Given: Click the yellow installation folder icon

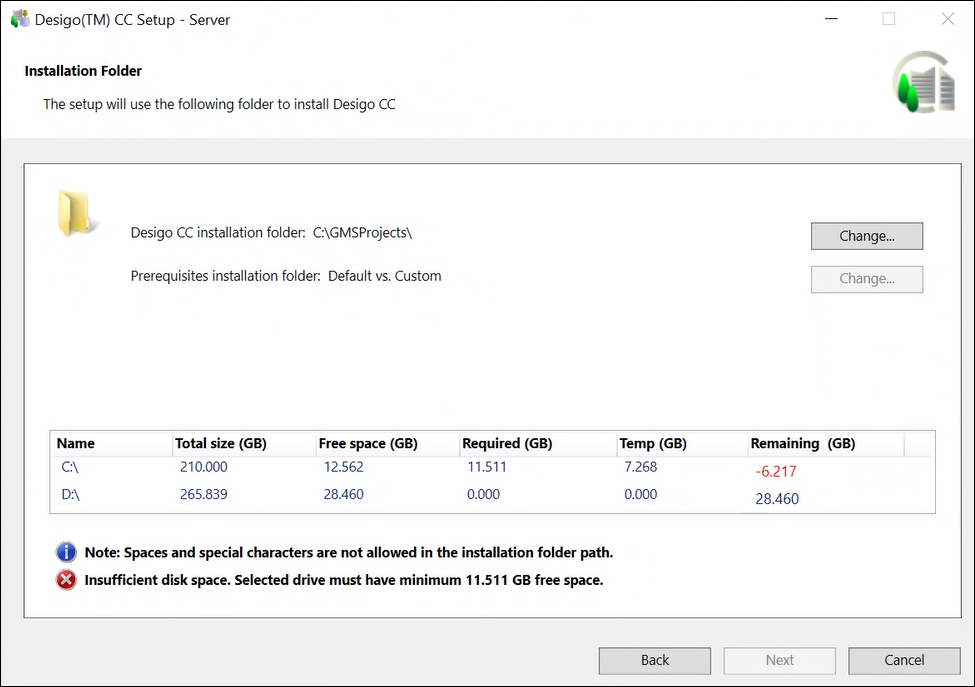Looking at the screenshot, I should point(76,213).
